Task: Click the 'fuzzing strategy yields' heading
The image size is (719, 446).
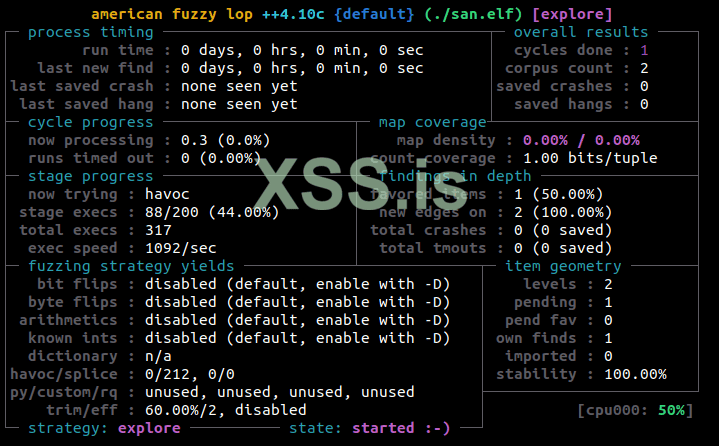Action: pyautogui.click(x=131, y=266)
